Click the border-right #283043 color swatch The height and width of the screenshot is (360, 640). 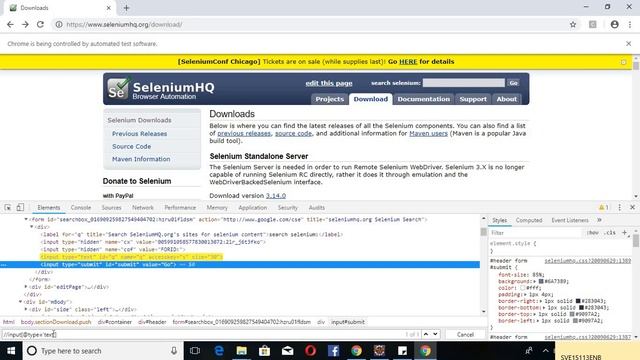pos(578,301)
